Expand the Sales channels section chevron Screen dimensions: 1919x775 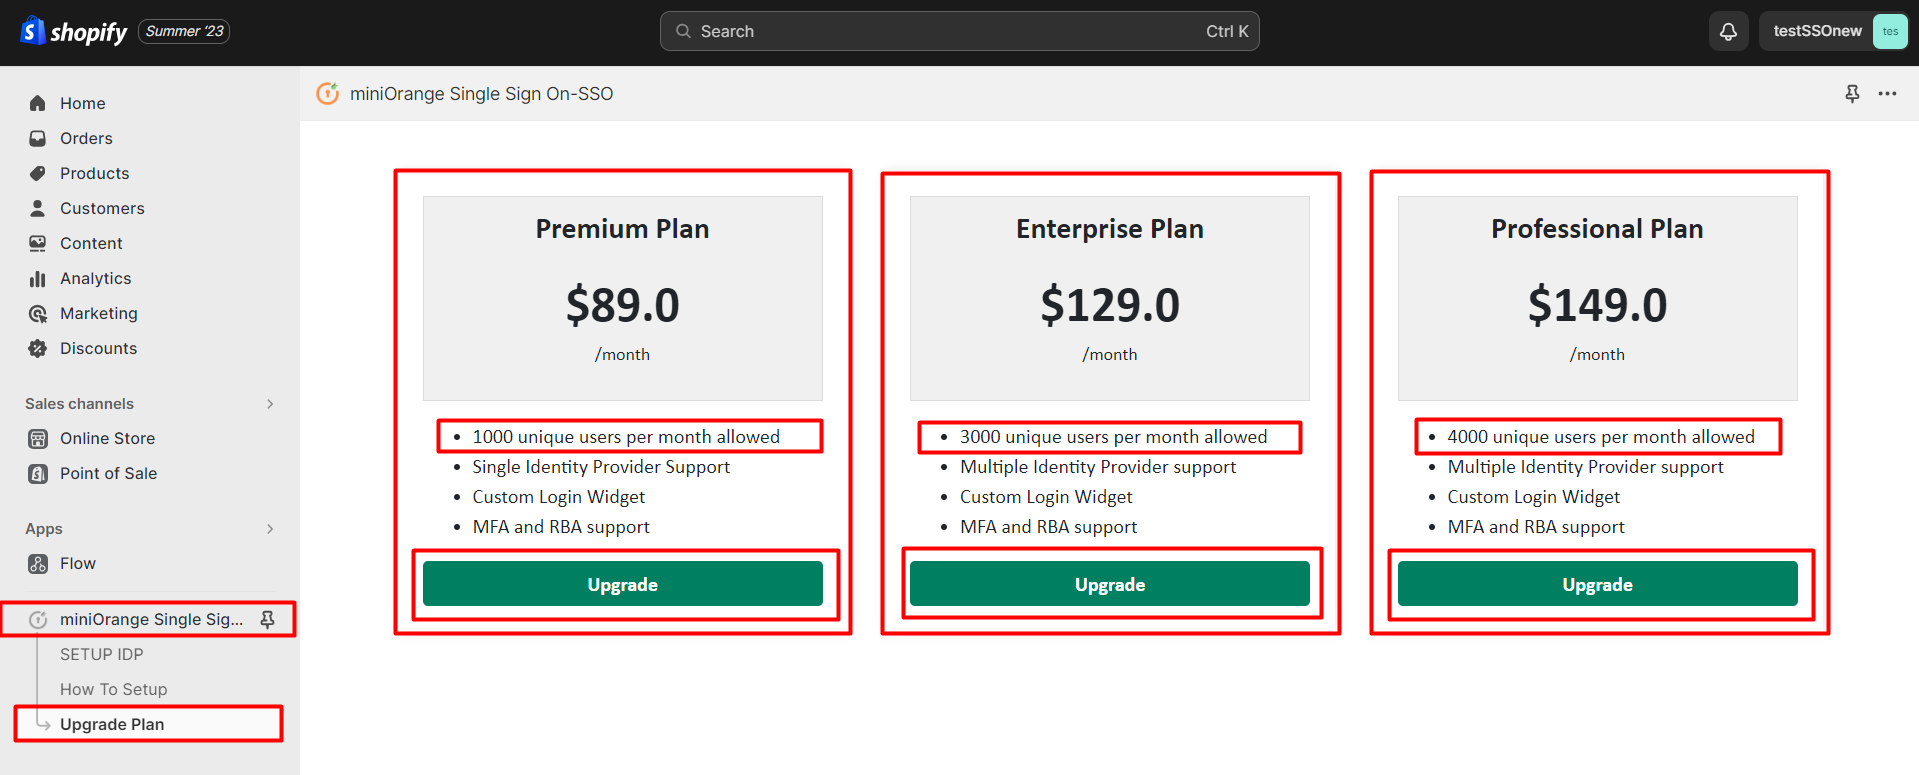click(270, 404)
